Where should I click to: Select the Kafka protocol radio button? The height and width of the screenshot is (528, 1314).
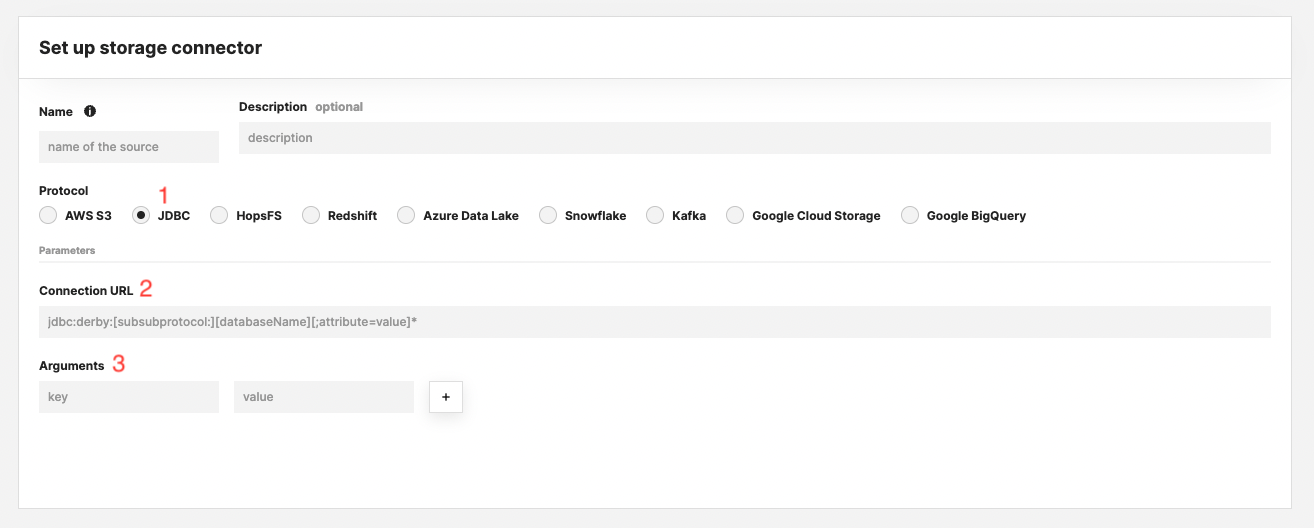pos(655,215)
